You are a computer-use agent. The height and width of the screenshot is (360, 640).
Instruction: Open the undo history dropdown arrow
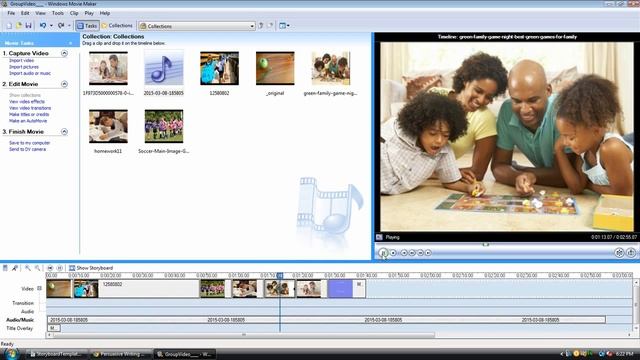(51, 26)
